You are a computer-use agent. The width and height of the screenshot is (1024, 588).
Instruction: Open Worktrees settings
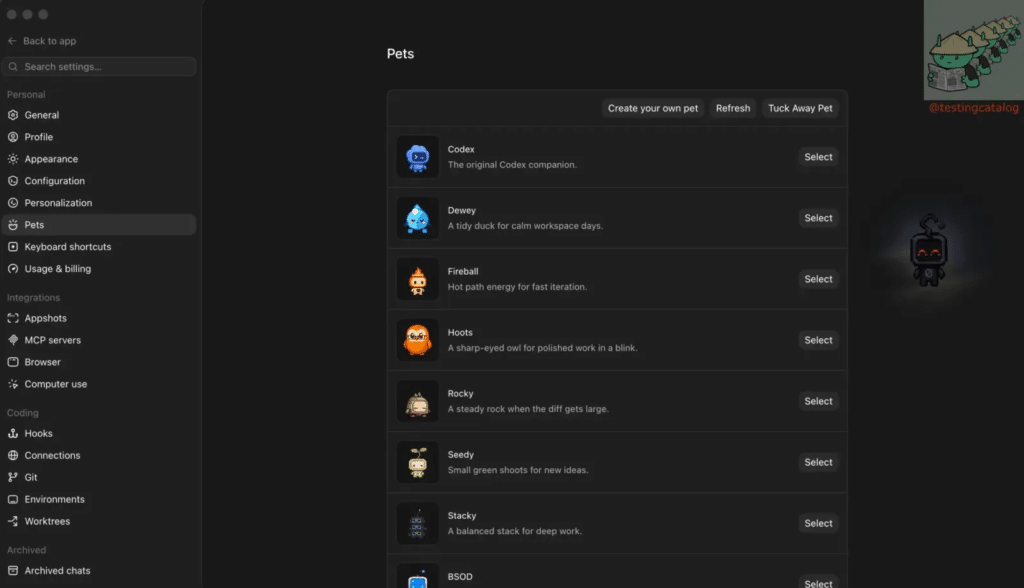[x=99, y=521]
